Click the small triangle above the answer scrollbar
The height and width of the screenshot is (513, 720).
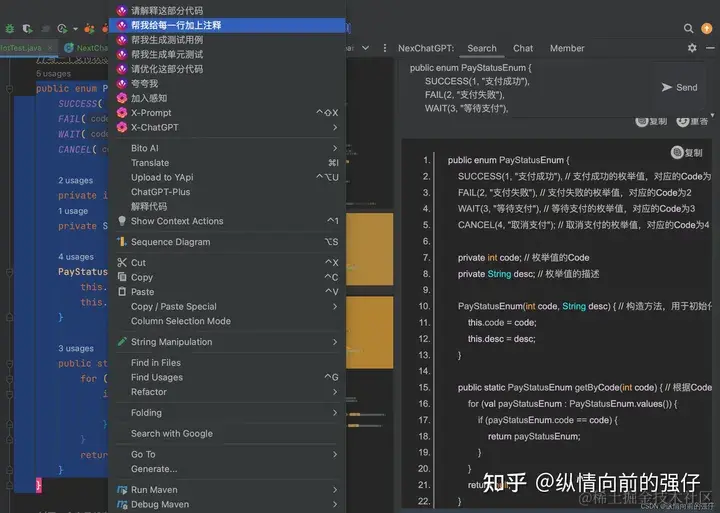click(x=713, y=115)
